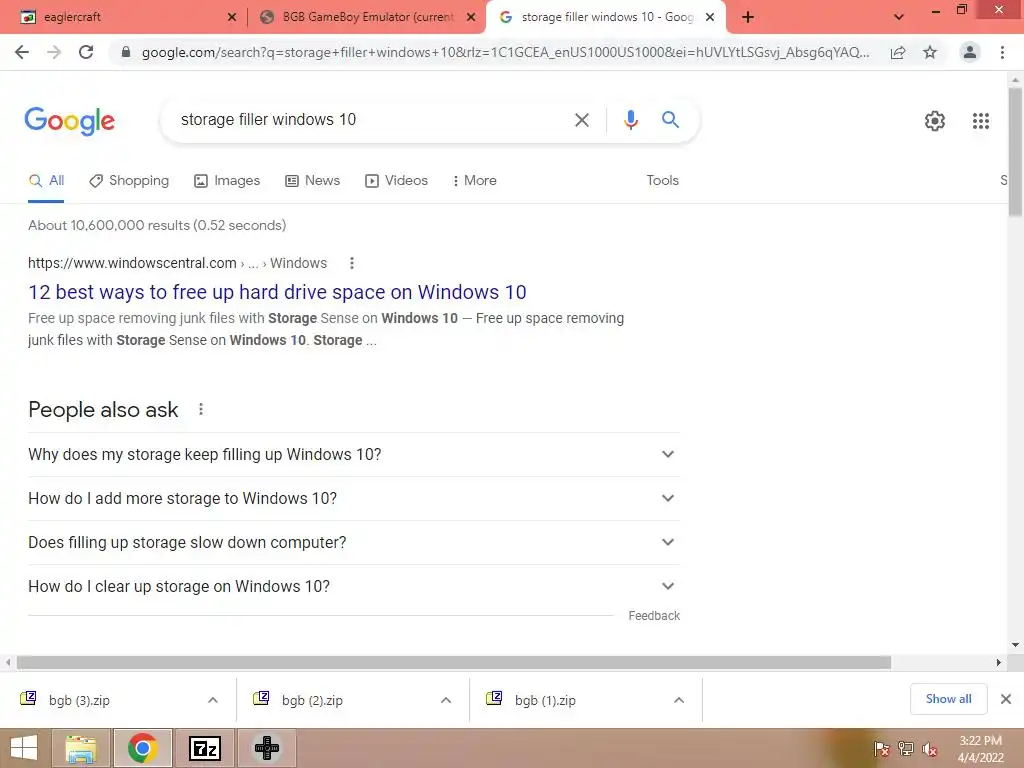
Task: Click horizontal scrollbar right arrow
Action: pyautogui.click(x=999, y=662)
